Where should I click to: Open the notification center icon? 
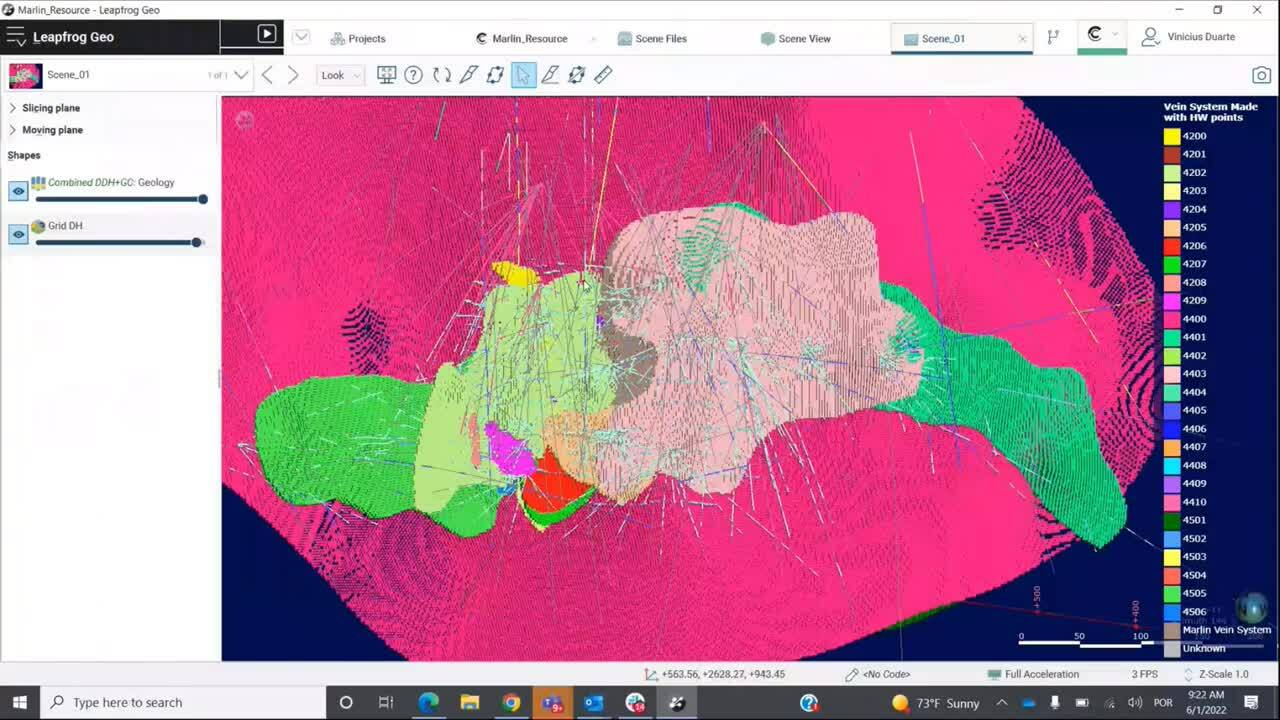coord(1251,702)
